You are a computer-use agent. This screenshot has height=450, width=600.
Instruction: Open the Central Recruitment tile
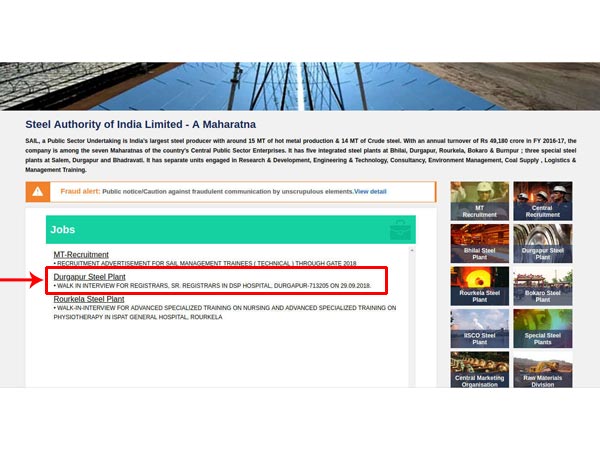pyautogui.click(x=543, y=201)
